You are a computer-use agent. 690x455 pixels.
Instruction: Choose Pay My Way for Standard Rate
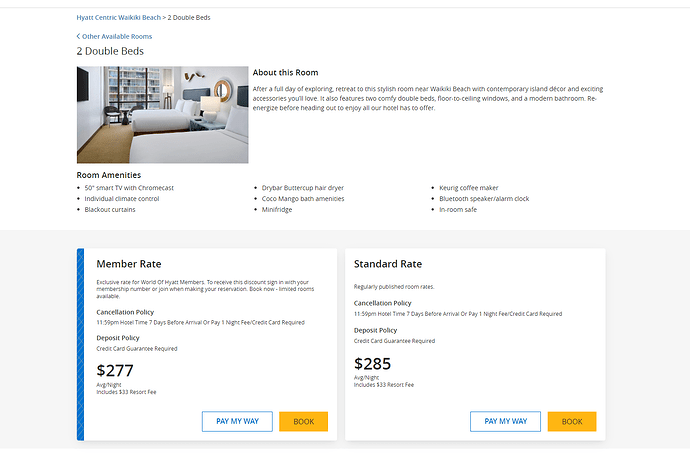505,422
